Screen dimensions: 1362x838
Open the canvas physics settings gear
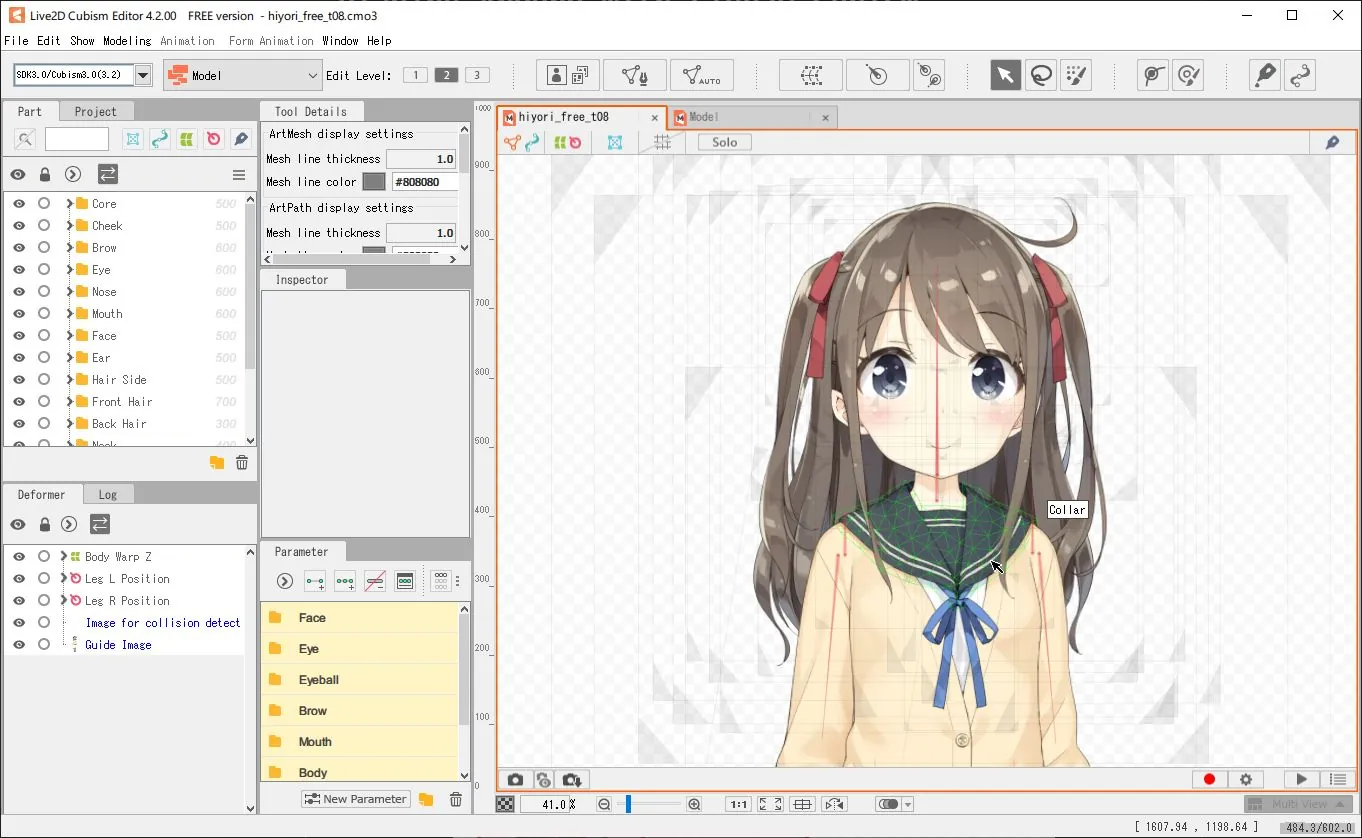1246,779
